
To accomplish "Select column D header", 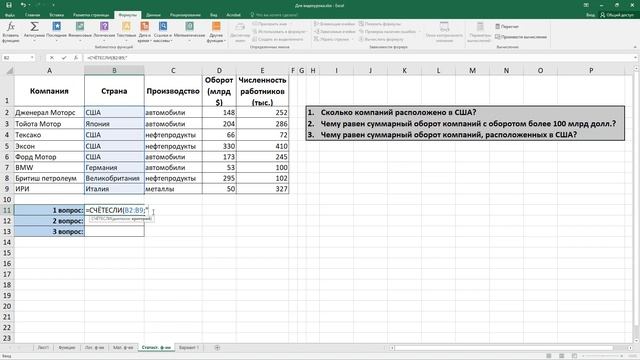I will [219, 71].
